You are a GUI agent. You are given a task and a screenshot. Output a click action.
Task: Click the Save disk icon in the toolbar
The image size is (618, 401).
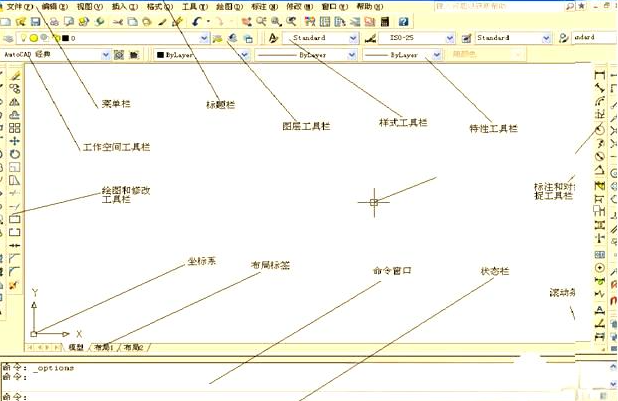click(36, 21)
